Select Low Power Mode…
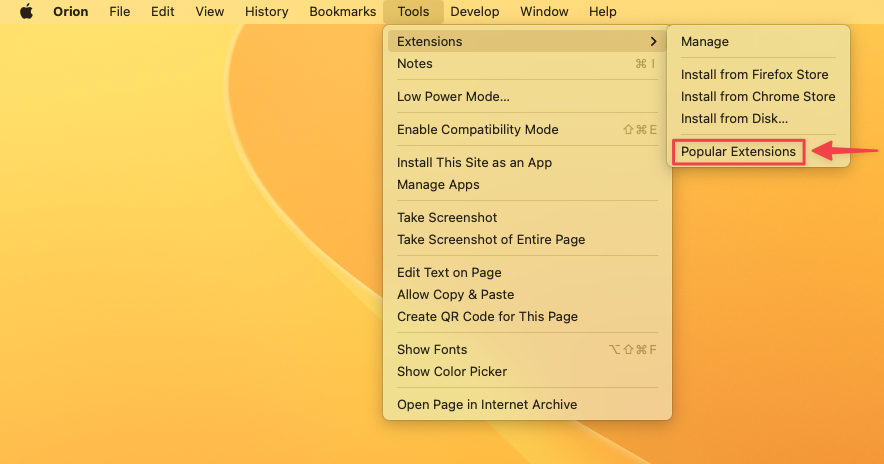Image resolution: width=884 pixels, height=464 pixels. tap(527, 96)
